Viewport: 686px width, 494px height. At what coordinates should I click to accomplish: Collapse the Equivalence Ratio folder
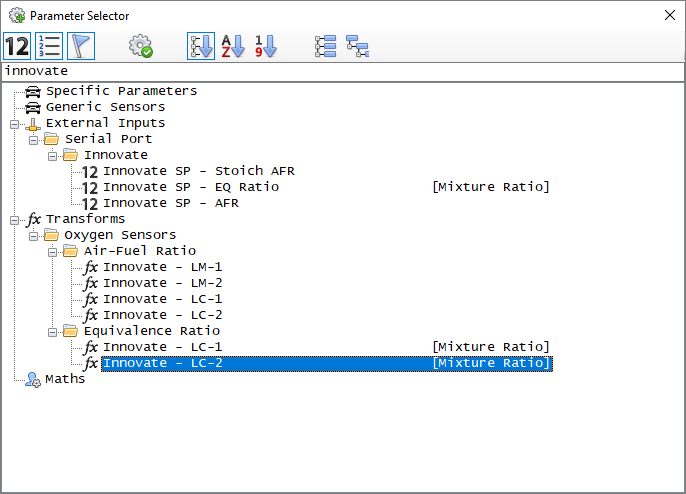pos(52,331)
